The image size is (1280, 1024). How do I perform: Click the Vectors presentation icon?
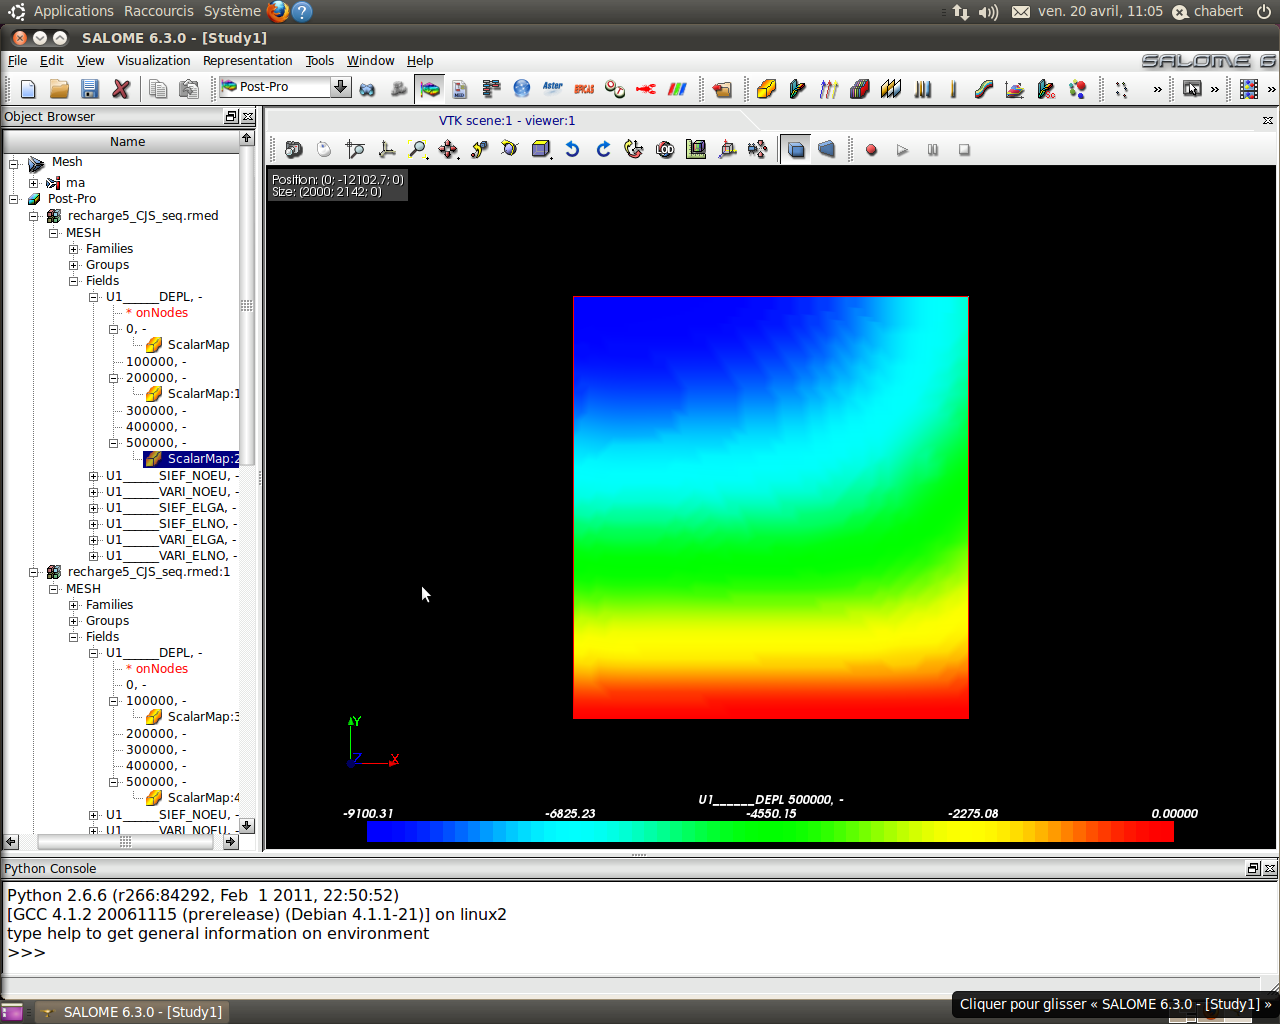point(828,89)
